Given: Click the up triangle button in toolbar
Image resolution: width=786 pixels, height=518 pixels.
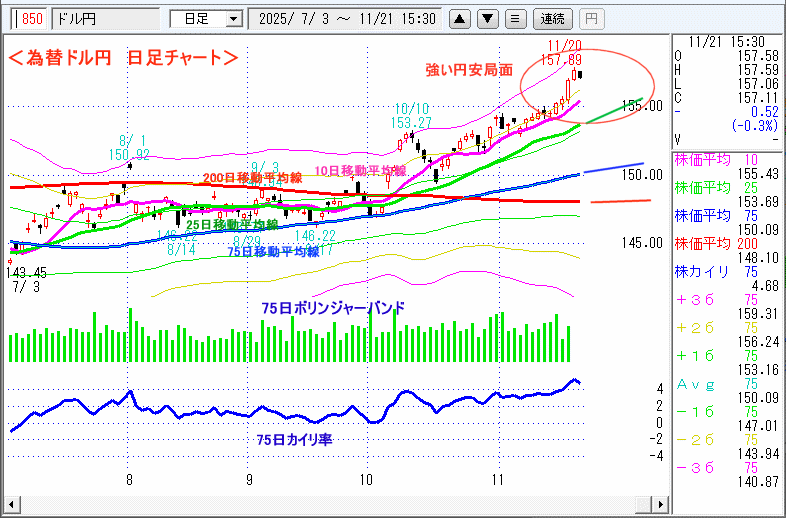Looking at the screenshot, I should coord(459,18).
